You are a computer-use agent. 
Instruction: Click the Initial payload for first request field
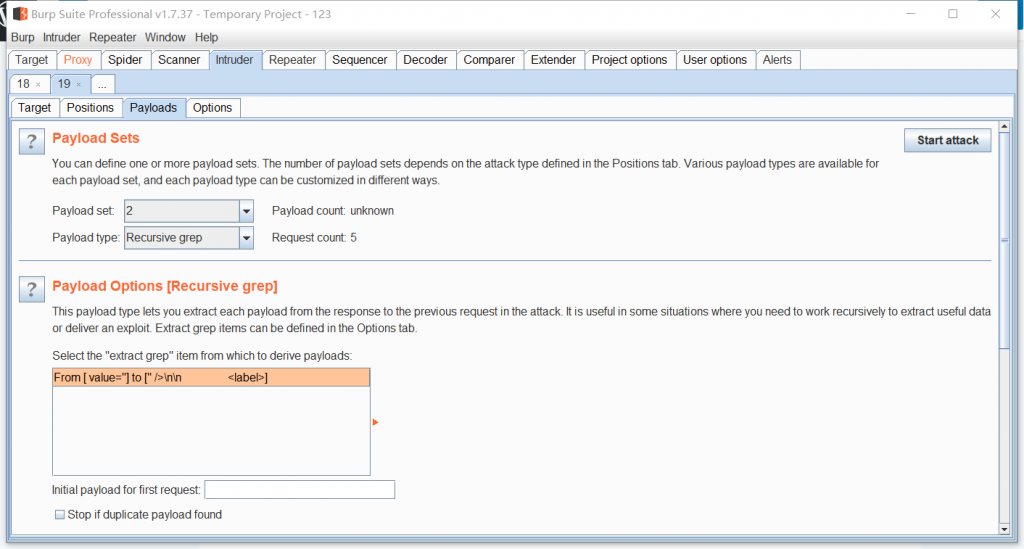click(299, 490)
